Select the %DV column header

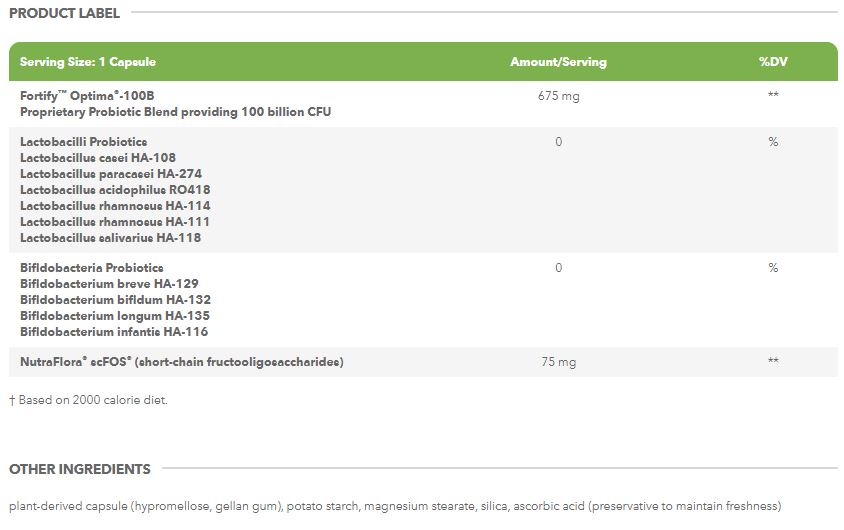[773, 62]
